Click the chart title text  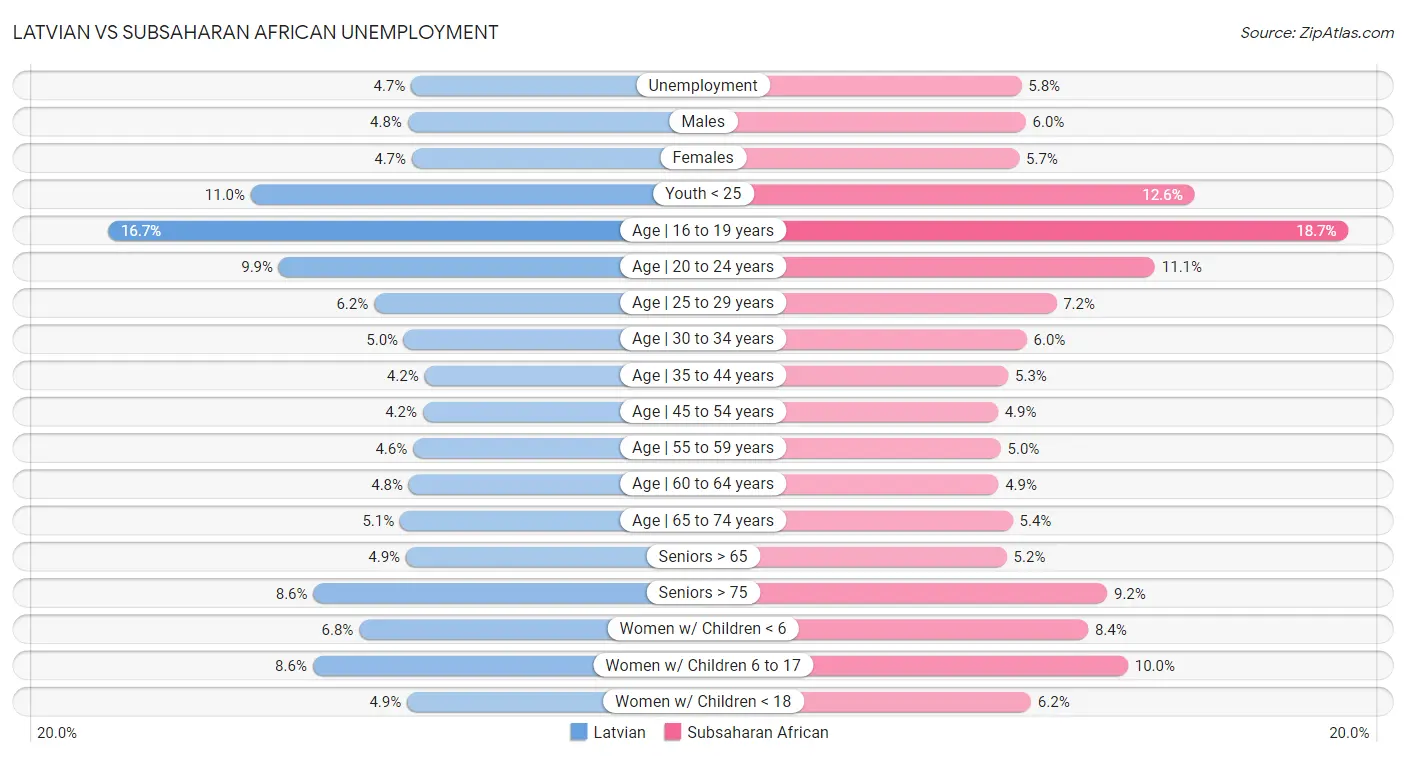(255, 32)
